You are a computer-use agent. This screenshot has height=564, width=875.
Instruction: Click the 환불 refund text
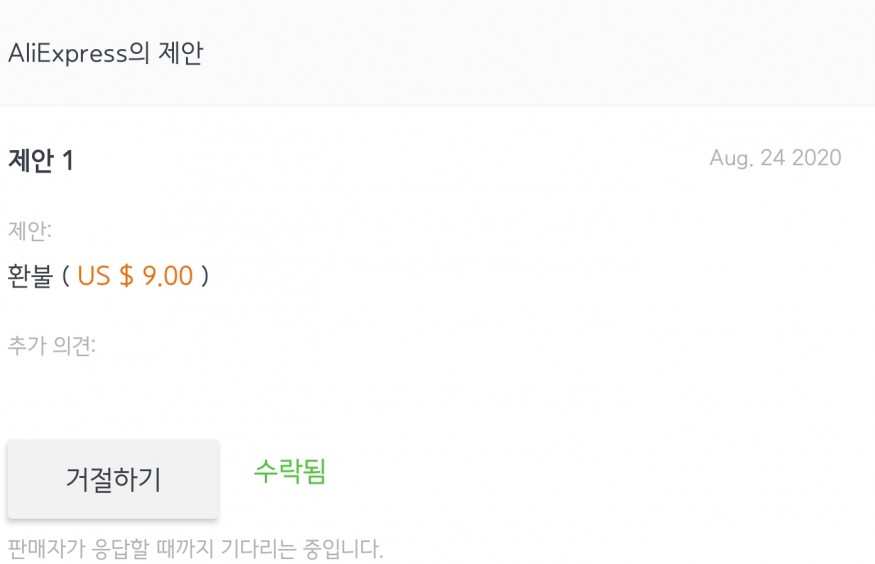click(x=30, y=276)
